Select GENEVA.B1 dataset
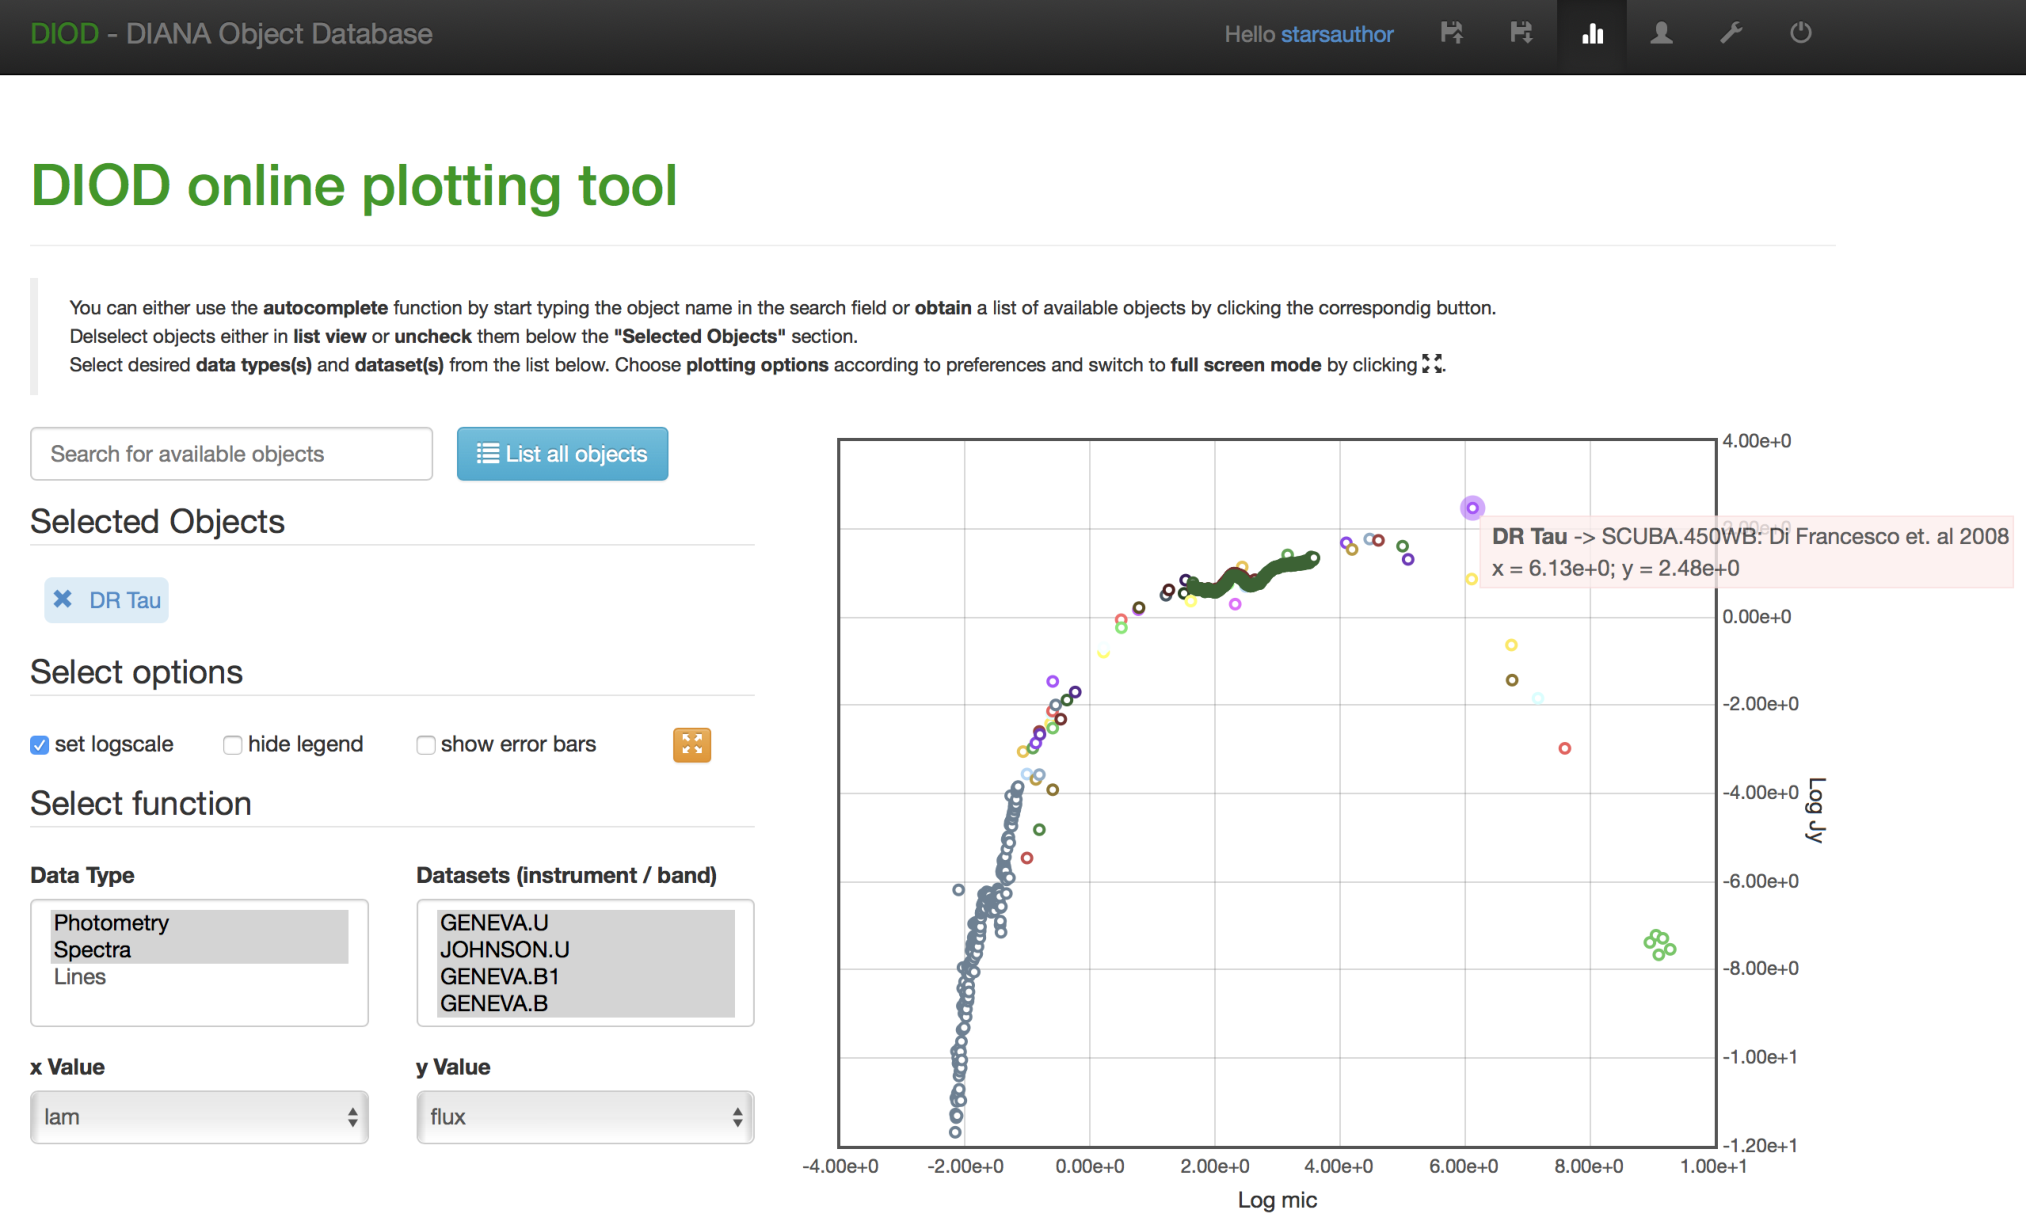This screenshot has height=1229, width=2026. 586,977
